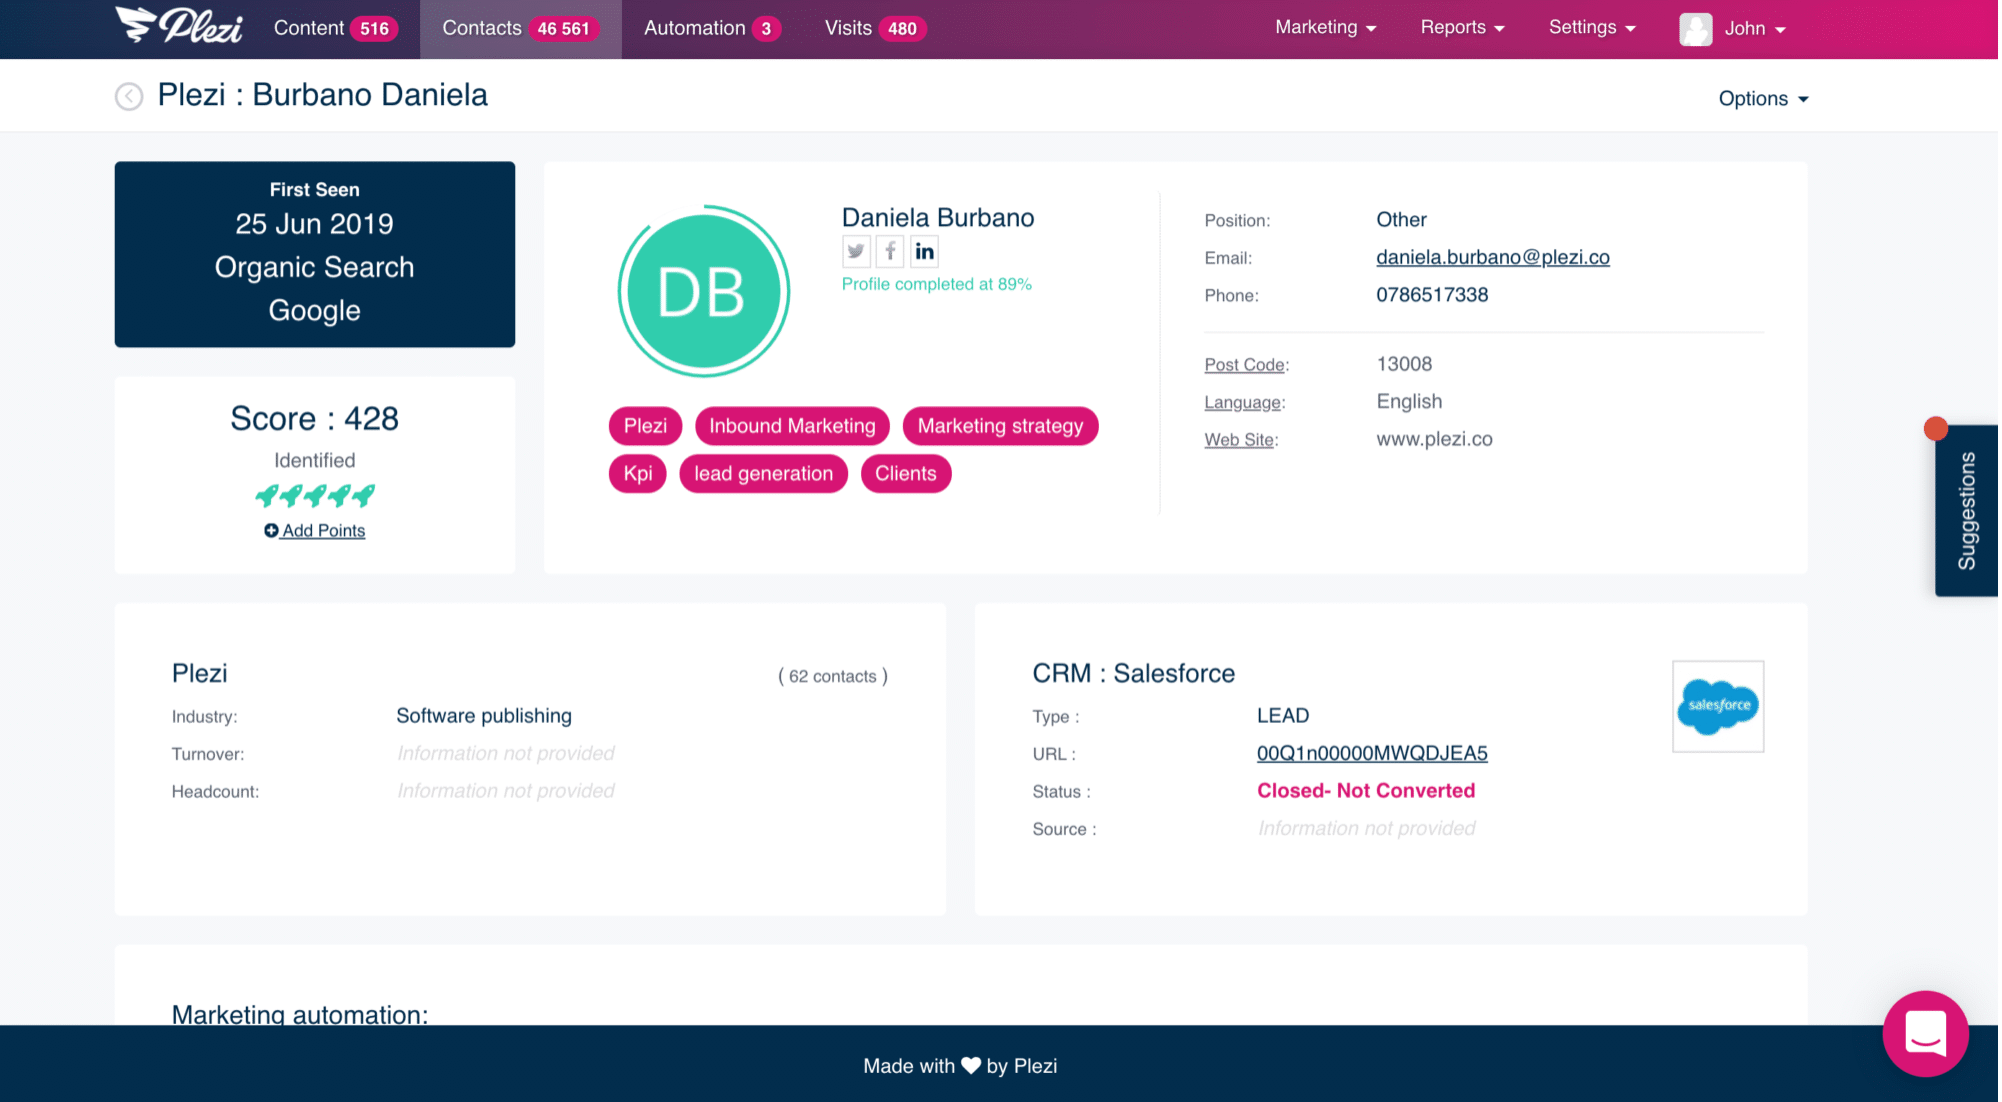
Task: Click the First Seen info card
Action: click(315, 254)
